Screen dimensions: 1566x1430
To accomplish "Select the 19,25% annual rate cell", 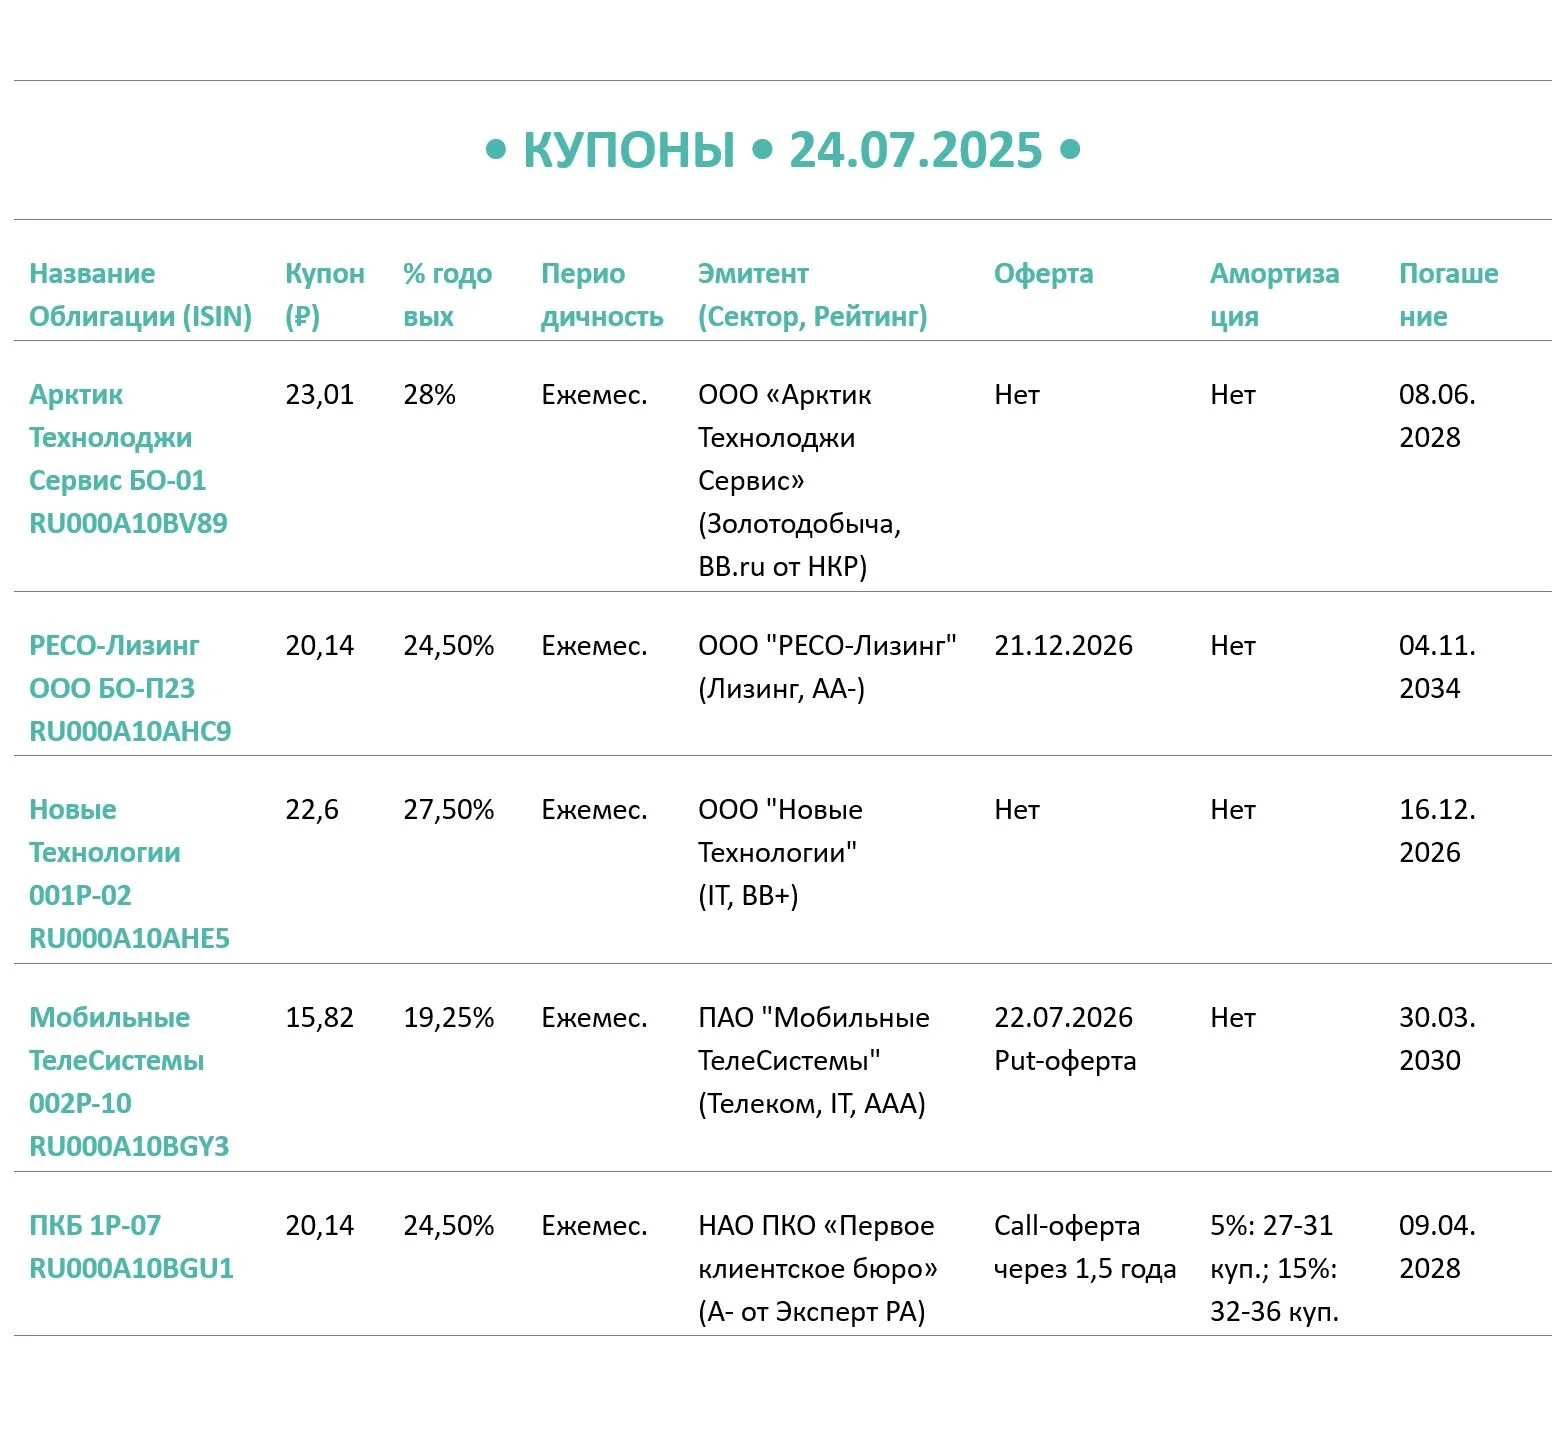I will click(x=448, y=1018).
